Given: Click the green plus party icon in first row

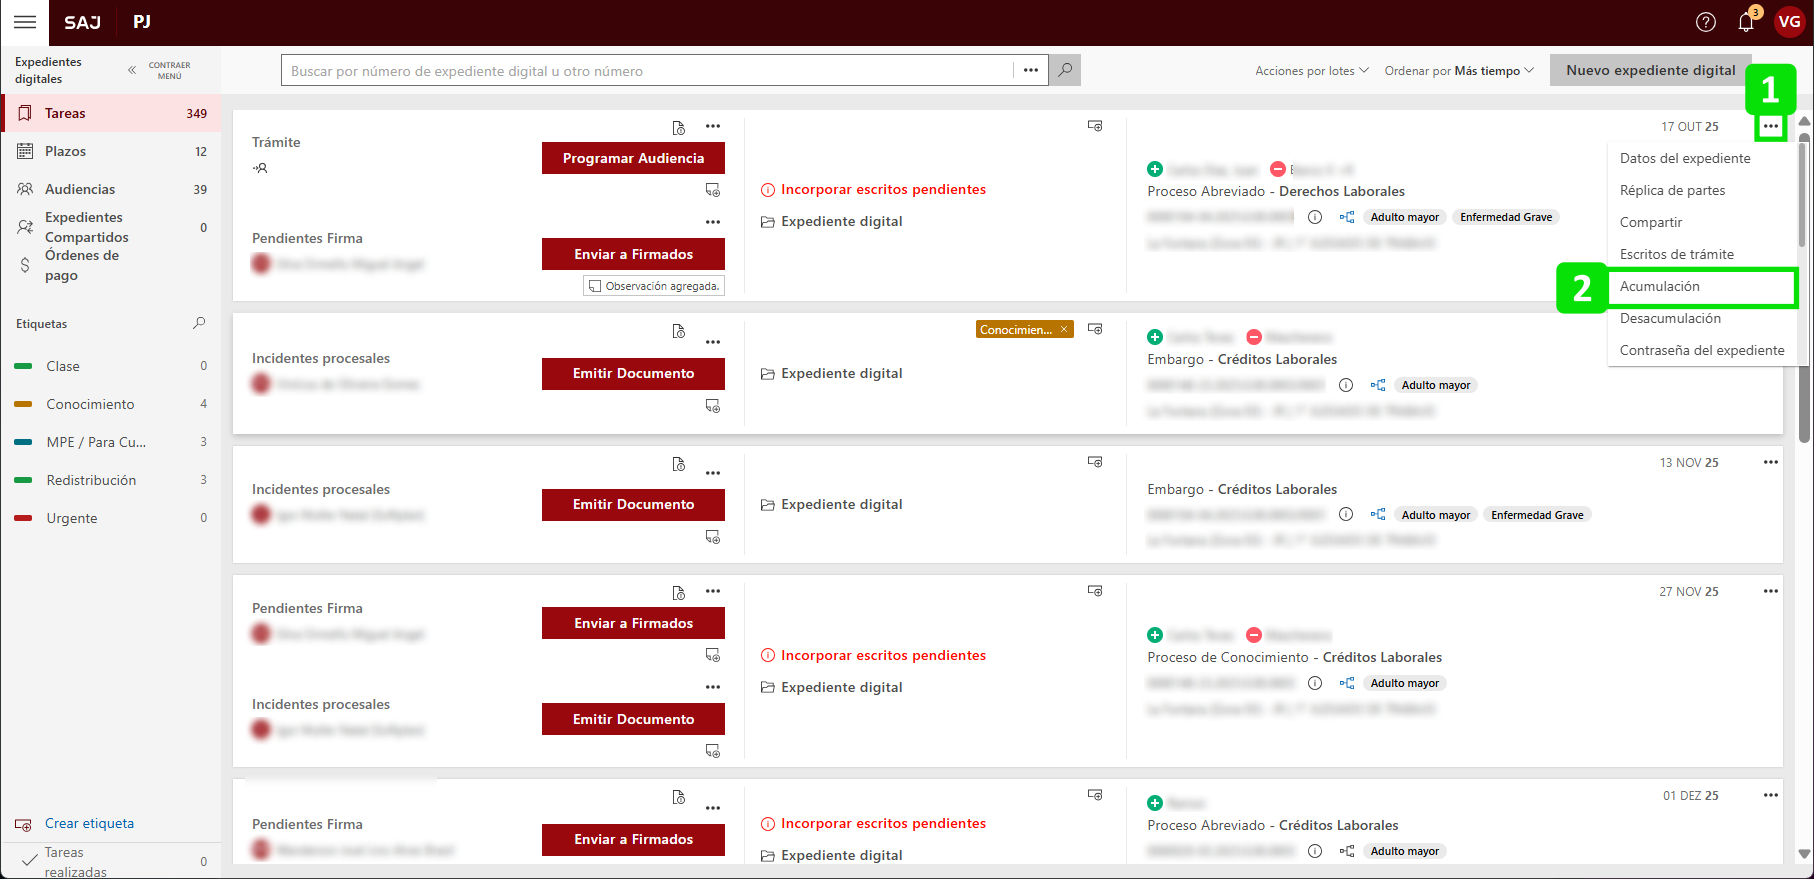Looking at the screenshot, I should [x=1155, y=169].
